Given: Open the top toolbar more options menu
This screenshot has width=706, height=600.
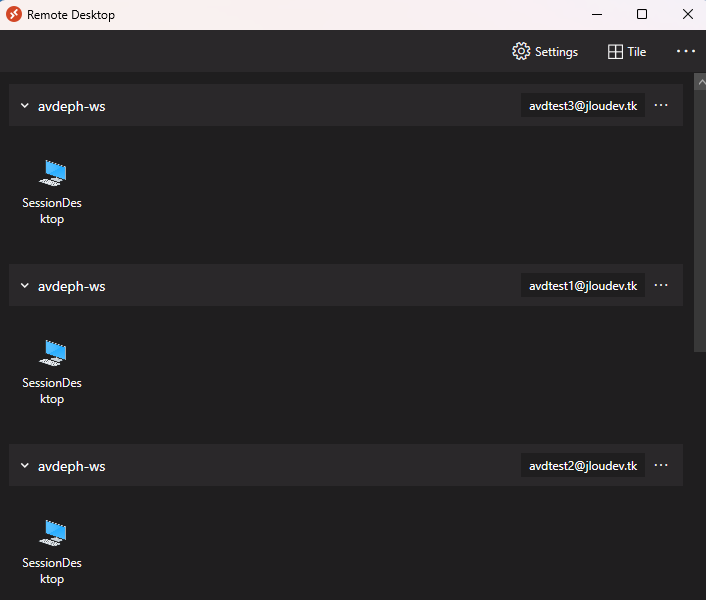Looking at the screenshot, I should pos(685,51).
